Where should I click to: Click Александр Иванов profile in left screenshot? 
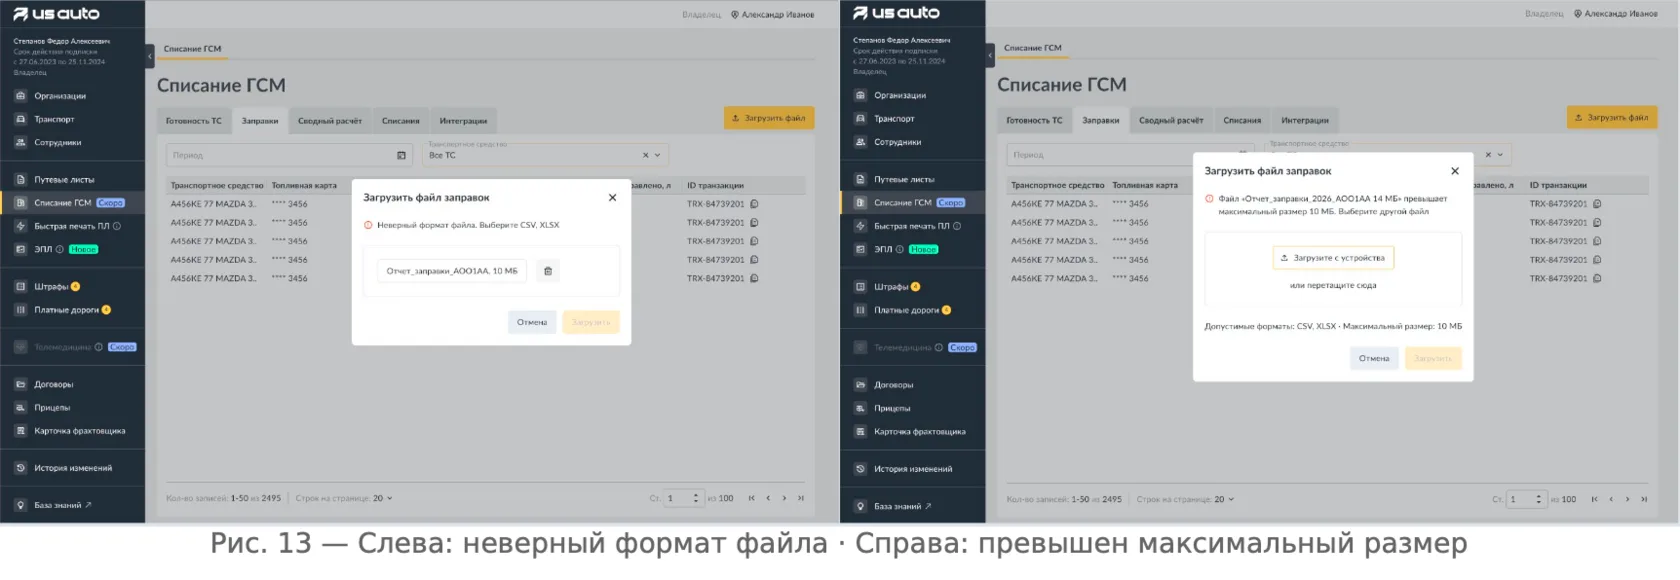pyautogui.click(x=772, y=15)
